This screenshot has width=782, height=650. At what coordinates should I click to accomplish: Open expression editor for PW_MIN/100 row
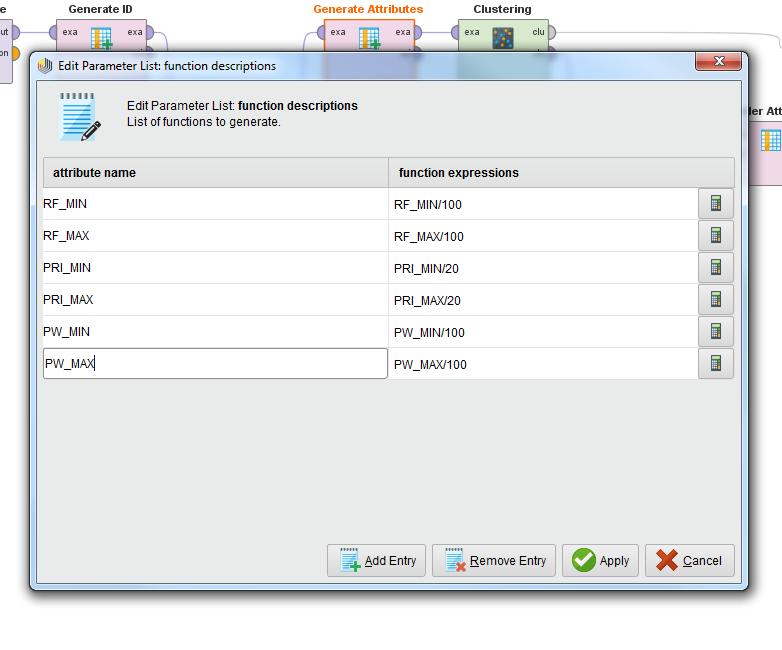click(716, 331)
